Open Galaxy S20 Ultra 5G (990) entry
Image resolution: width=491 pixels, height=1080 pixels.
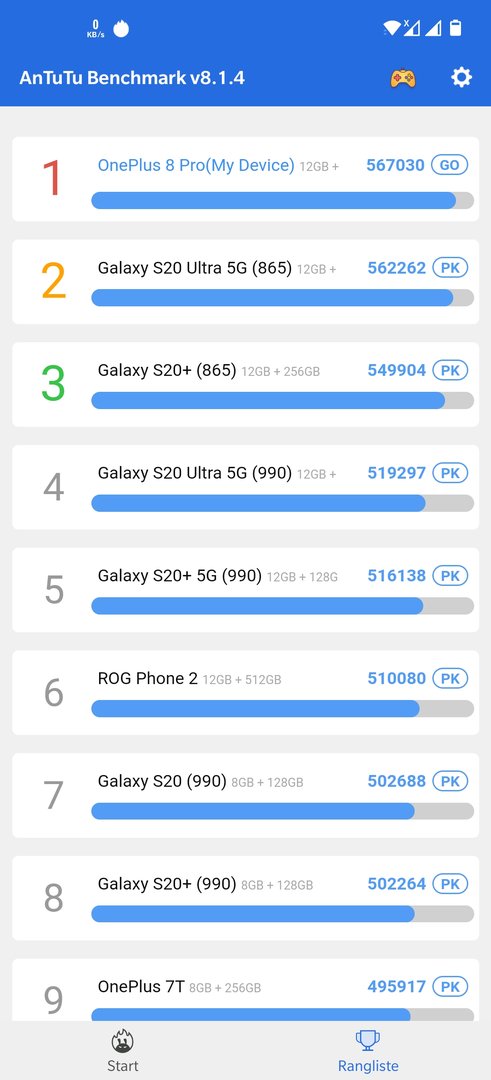(x=245, y=487)
